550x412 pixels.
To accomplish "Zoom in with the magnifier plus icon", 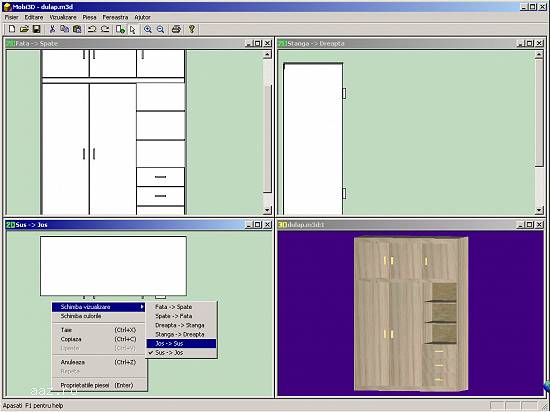I will (148, 29).
